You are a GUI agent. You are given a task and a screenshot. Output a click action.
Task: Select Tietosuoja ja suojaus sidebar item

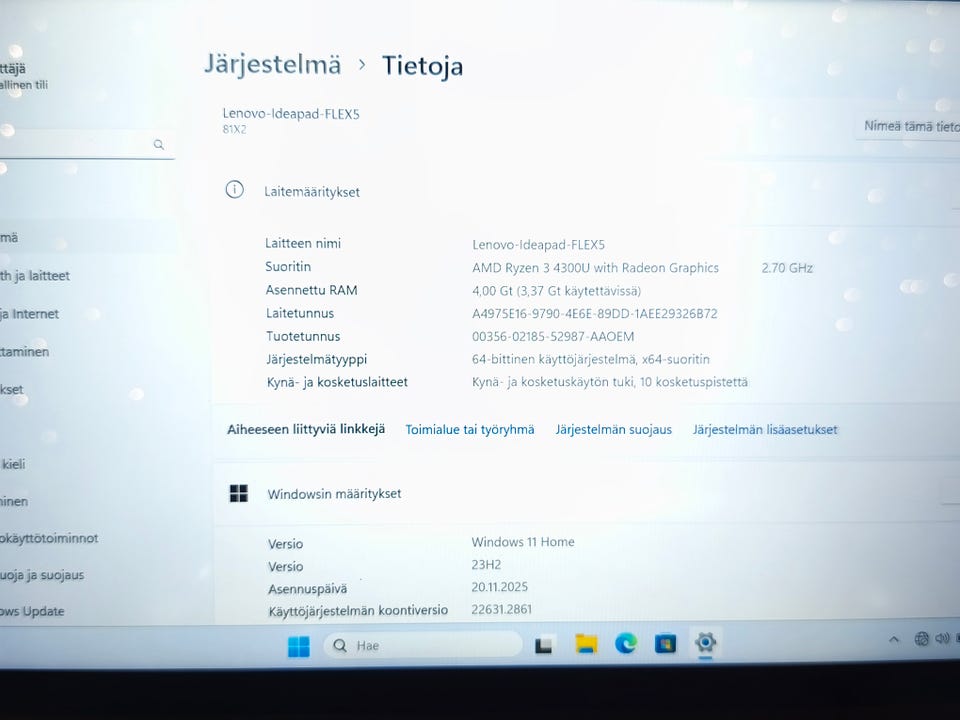point(42,575)
